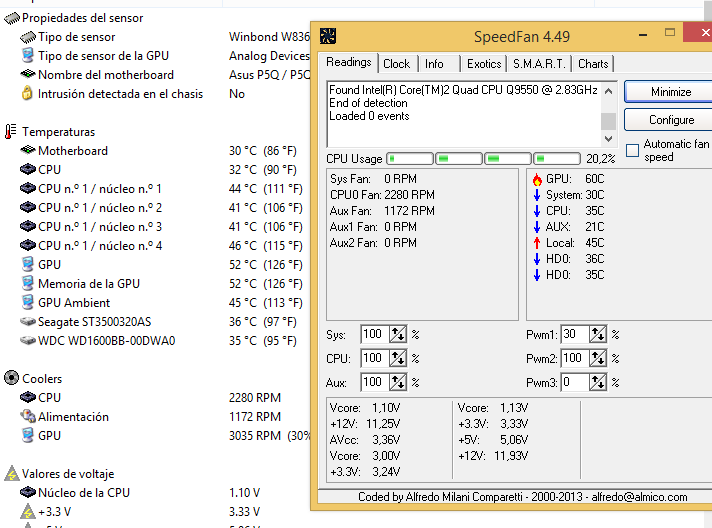
Task: Click the Tipo de sensor de la GPU monitor icon
Action: 28,55
